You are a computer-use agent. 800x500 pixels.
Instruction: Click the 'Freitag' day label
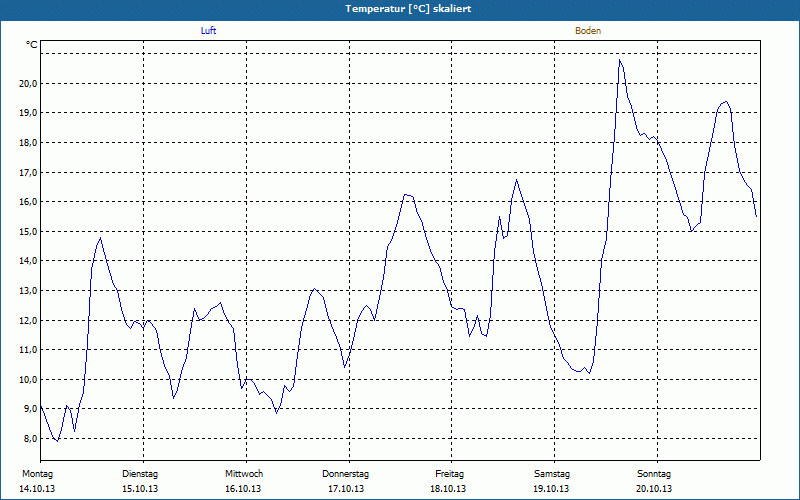point(449,474)
